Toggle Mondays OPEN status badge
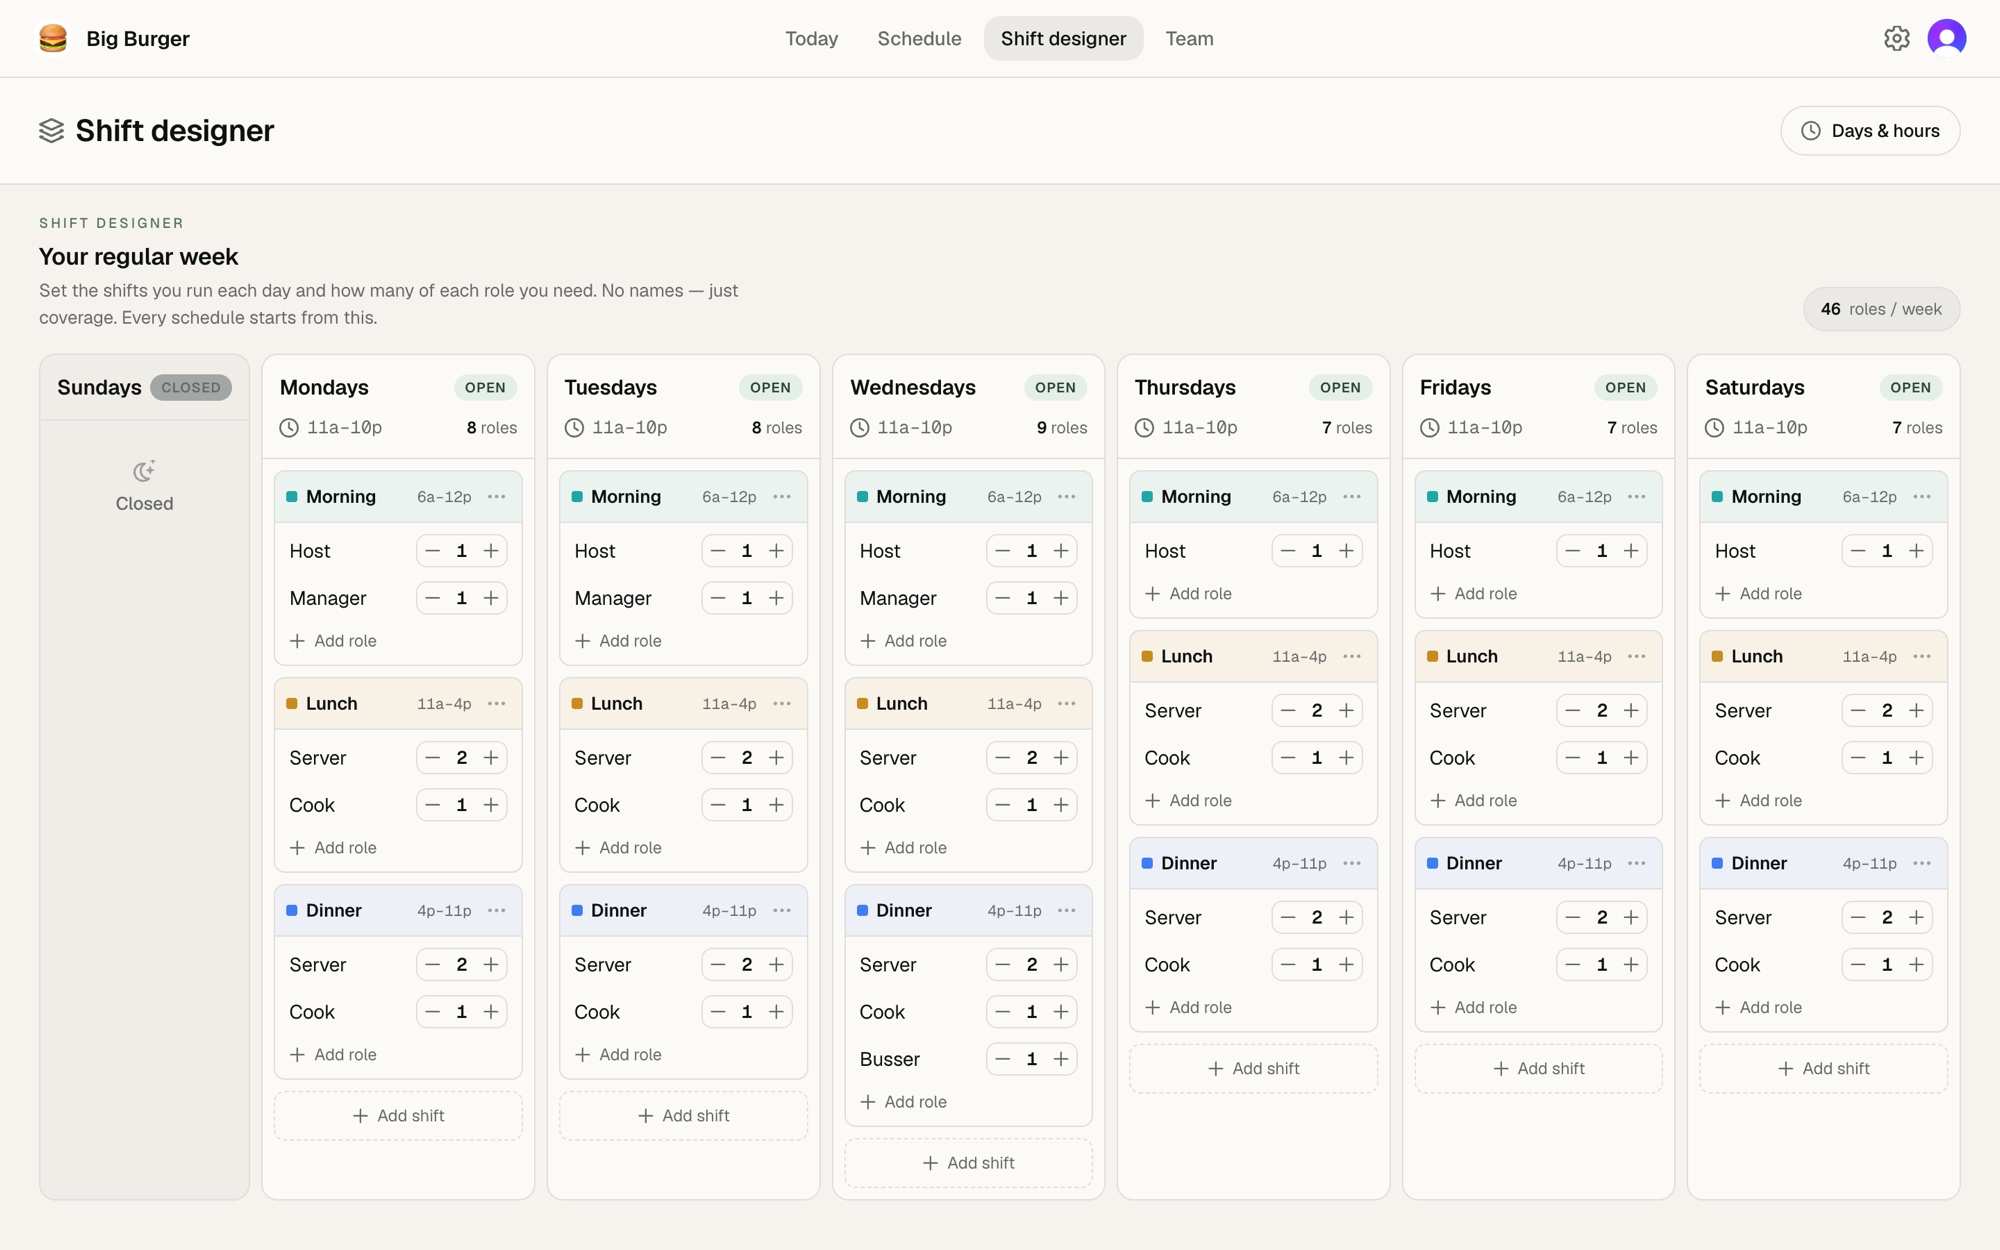Viewport: 2000px width, 1250px height. point(485,388)
